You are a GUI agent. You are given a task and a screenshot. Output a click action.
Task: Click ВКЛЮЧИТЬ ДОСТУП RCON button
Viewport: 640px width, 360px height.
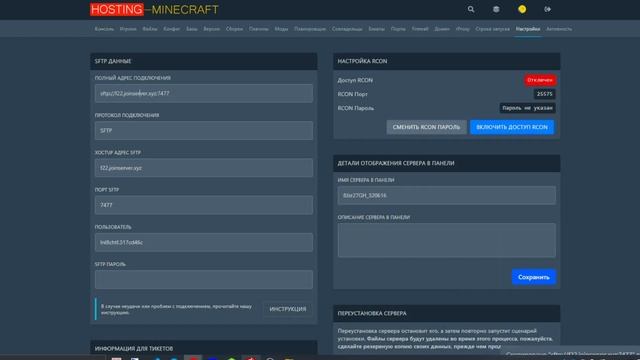(x=512, y=127)
